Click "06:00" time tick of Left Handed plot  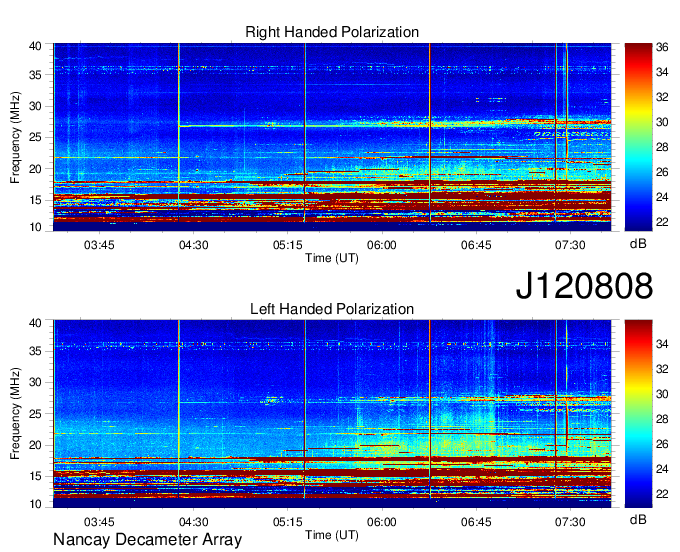pos(382,522)
